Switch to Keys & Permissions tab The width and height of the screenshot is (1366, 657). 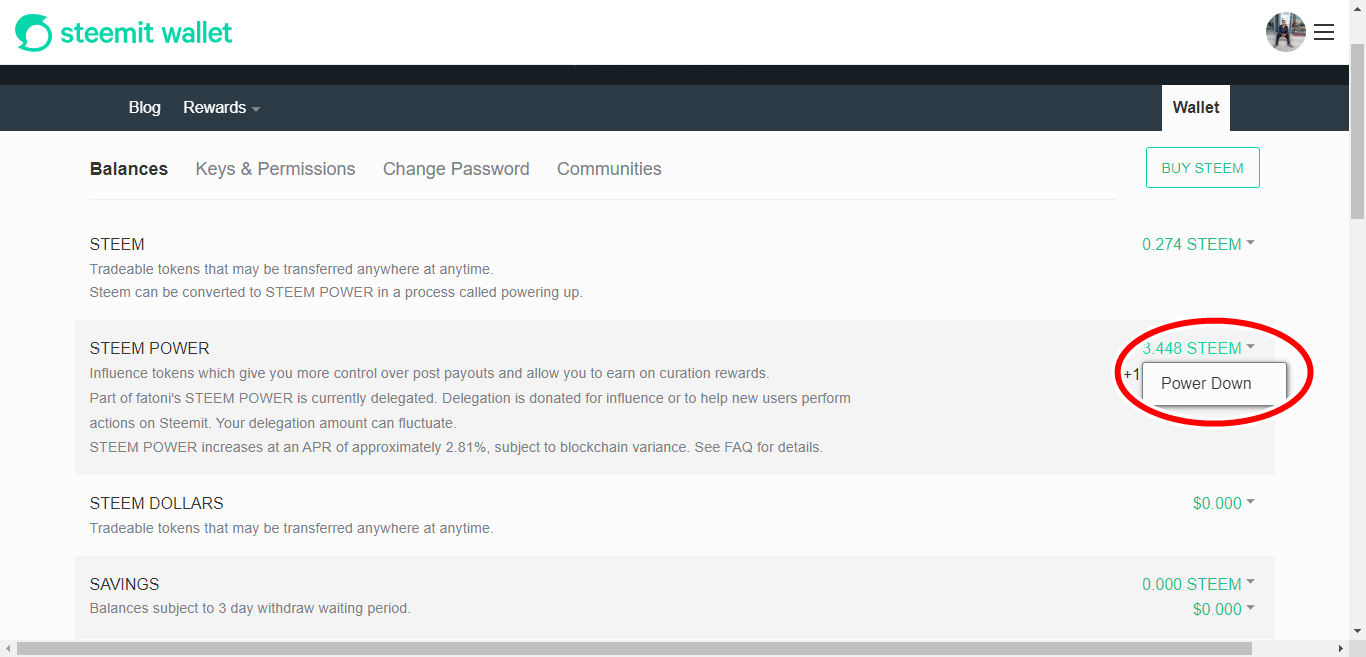tap(275, 169)
